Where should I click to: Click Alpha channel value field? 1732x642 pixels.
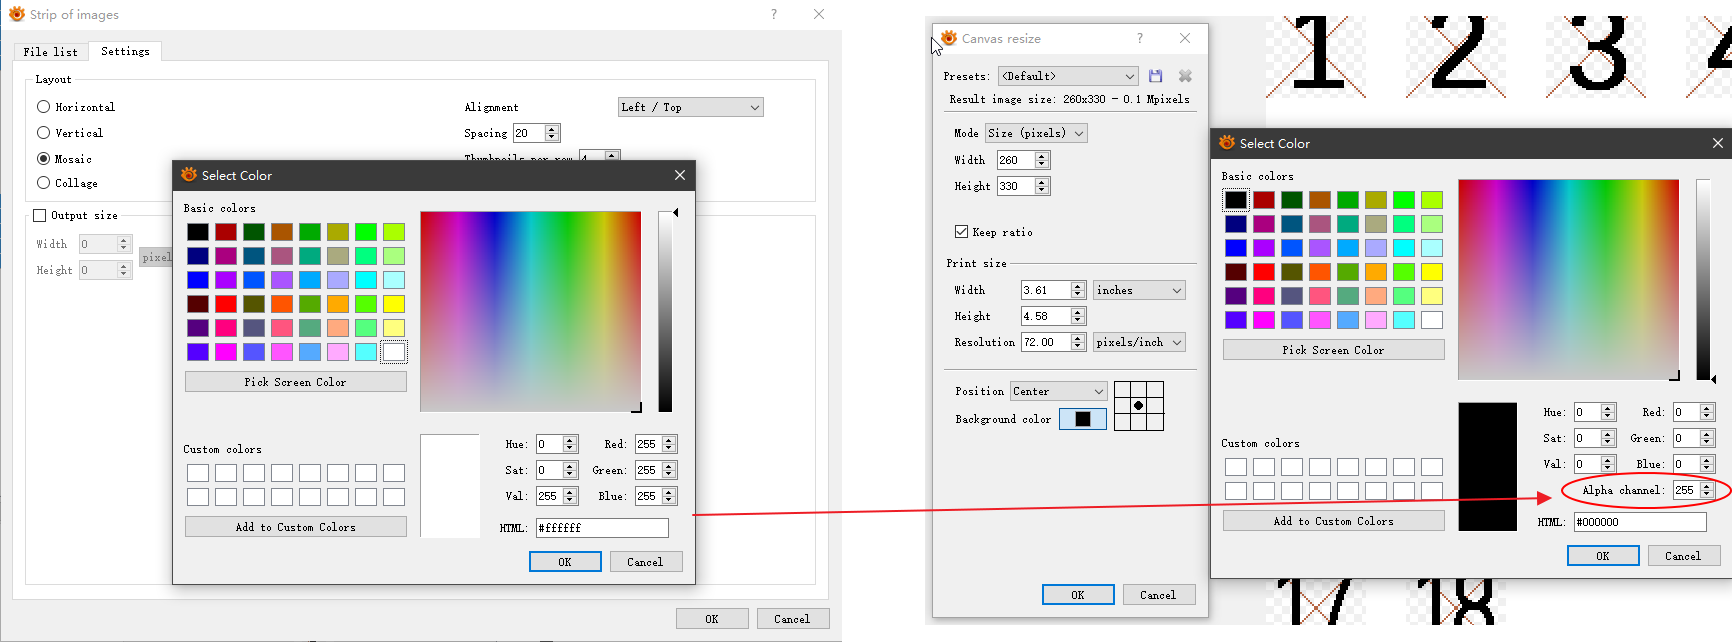(1687, 490)
